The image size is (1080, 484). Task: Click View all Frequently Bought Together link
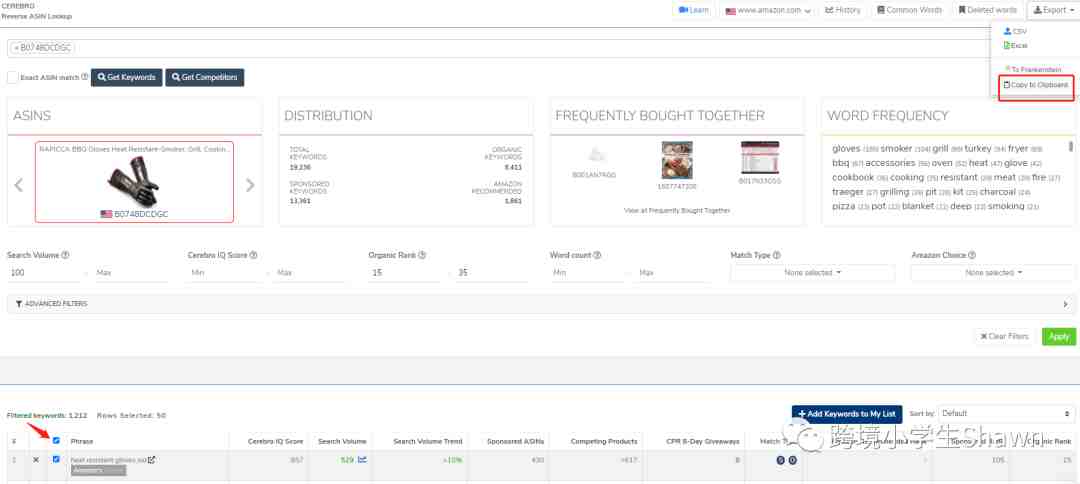[x=677, y=211]
